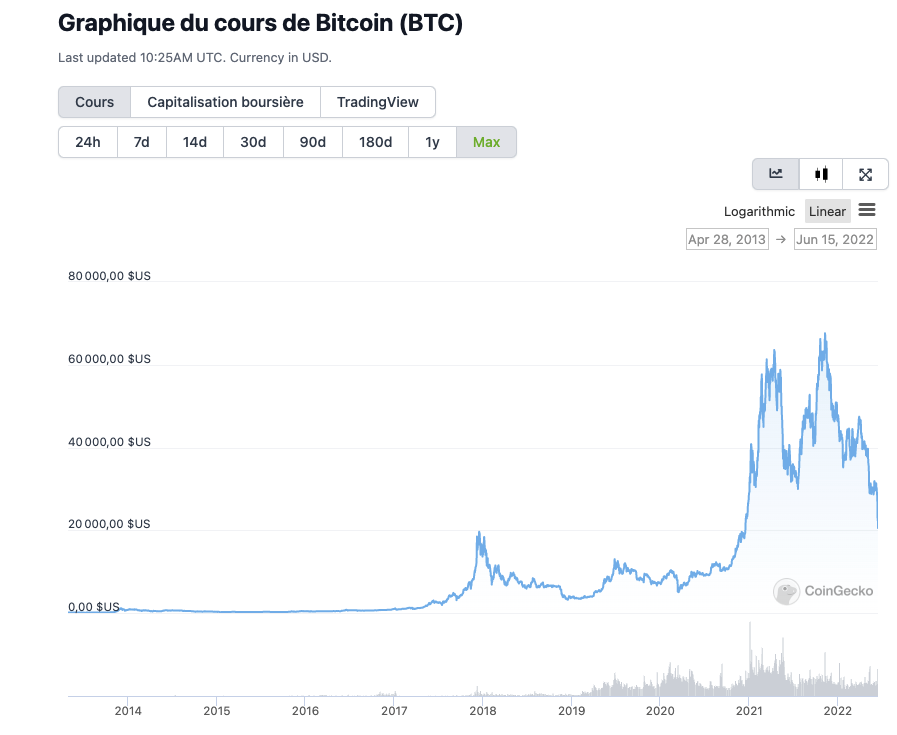The height and width of the screenshot is (735, 897).
Task: Select Linear scale
Action: pos(827,211)
